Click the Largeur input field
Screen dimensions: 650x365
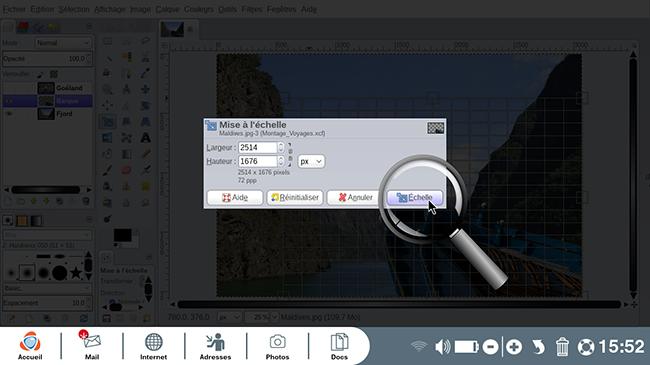click(x=257, y=147)
